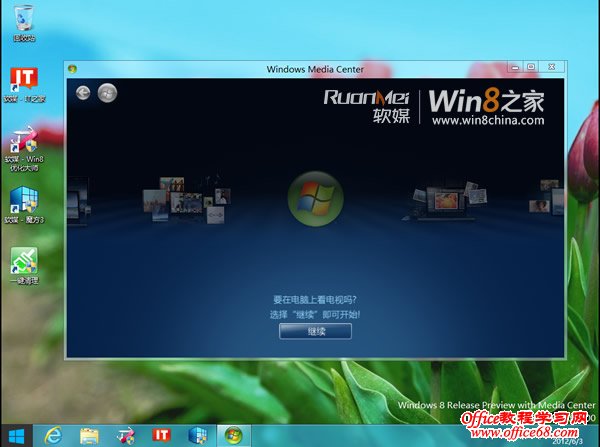The width and height of the screenshot is (600, 447).
Task: Open the red IT之家 desktop shortcut
Action: [24, 85]
